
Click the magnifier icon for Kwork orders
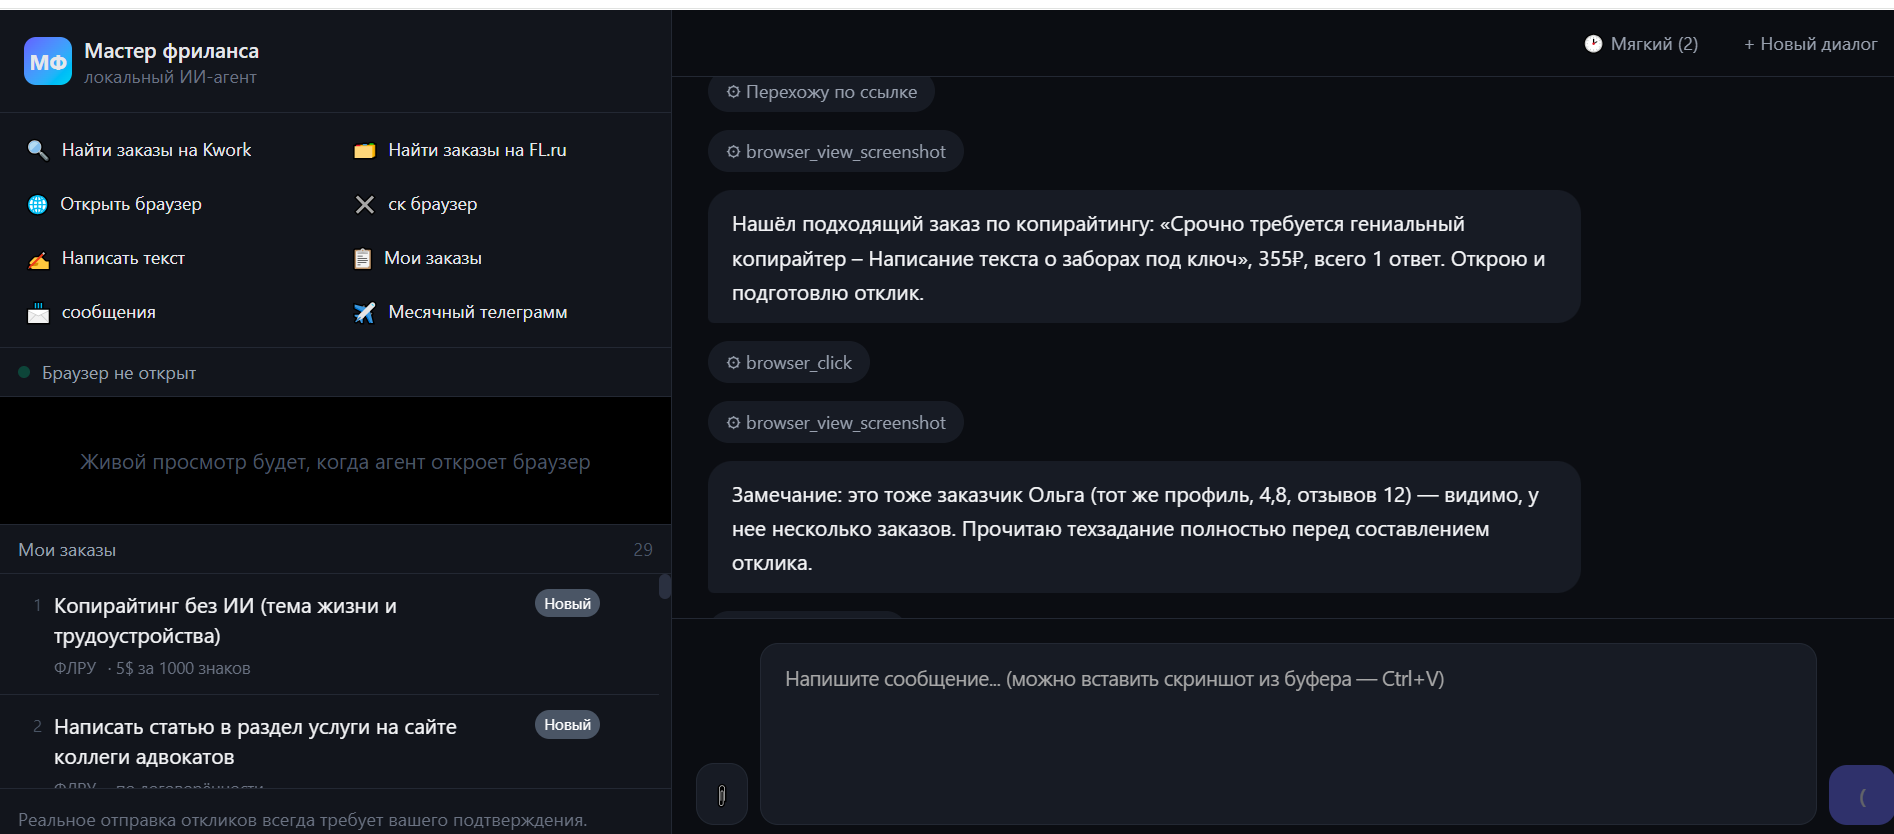37,150
